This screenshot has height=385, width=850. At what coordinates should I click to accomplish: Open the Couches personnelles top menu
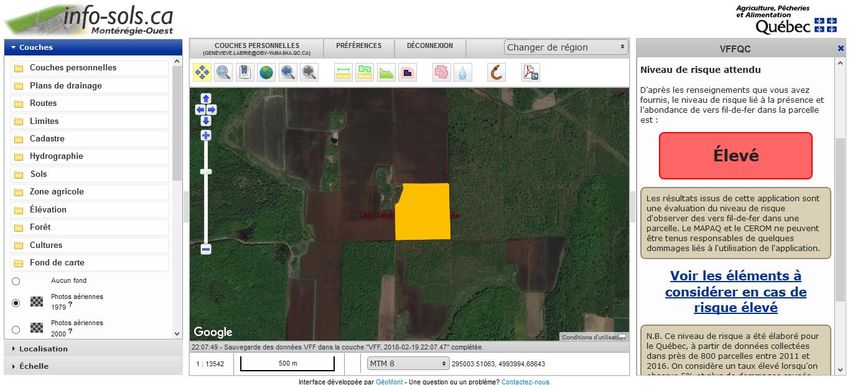pos(256,49)
